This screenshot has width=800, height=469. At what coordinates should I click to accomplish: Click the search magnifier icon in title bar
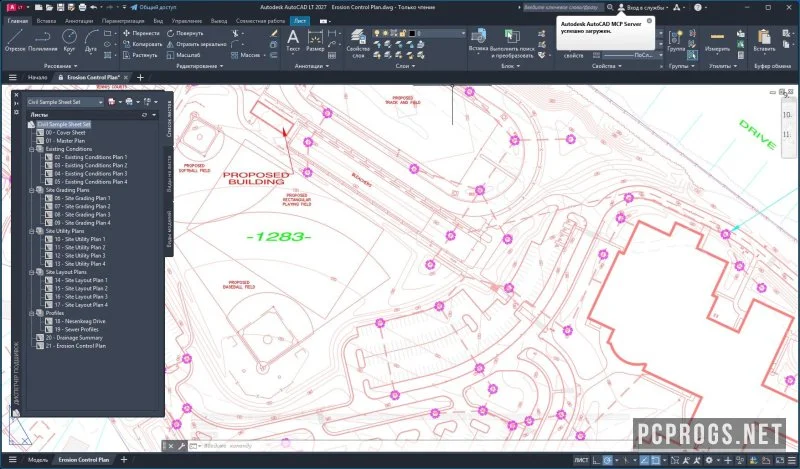pyautogui.click(x=610, y=8)
